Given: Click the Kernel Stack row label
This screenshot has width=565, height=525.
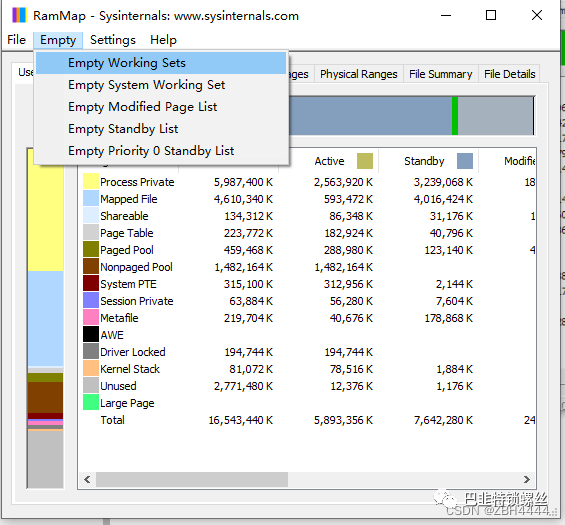Looking at the screenshot, I should (x=130, y=369).
